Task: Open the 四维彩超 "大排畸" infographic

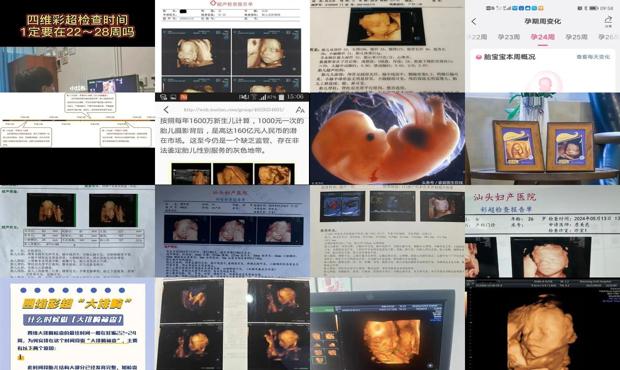Action: pyautogui.click(x=77, y=323)
